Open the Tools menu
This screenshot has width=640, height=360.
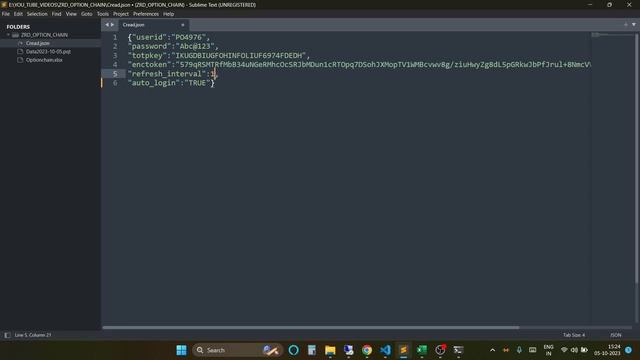pyautogui.click(x=102, y=14)
